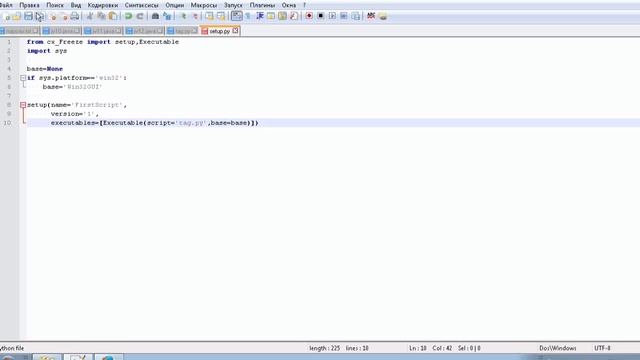
Task: Toggle the Indent guide icon
Action: pos(260,16)
